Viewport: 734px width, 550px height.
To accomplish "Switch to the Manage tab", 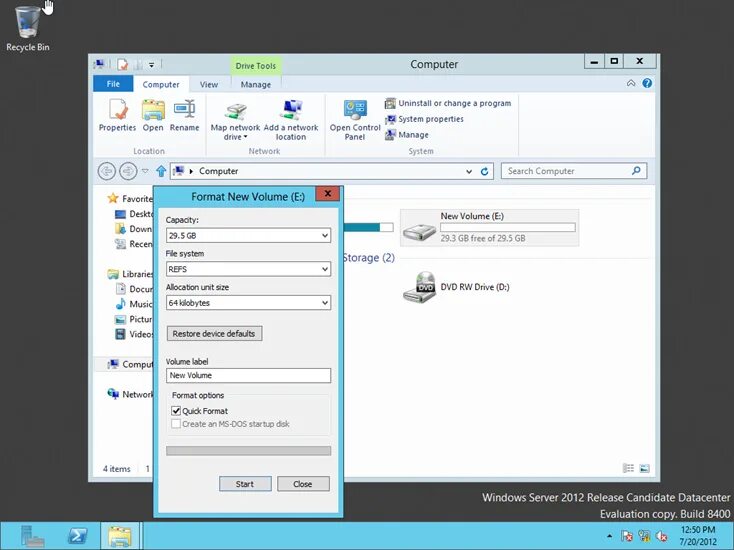I will (256, 84).
